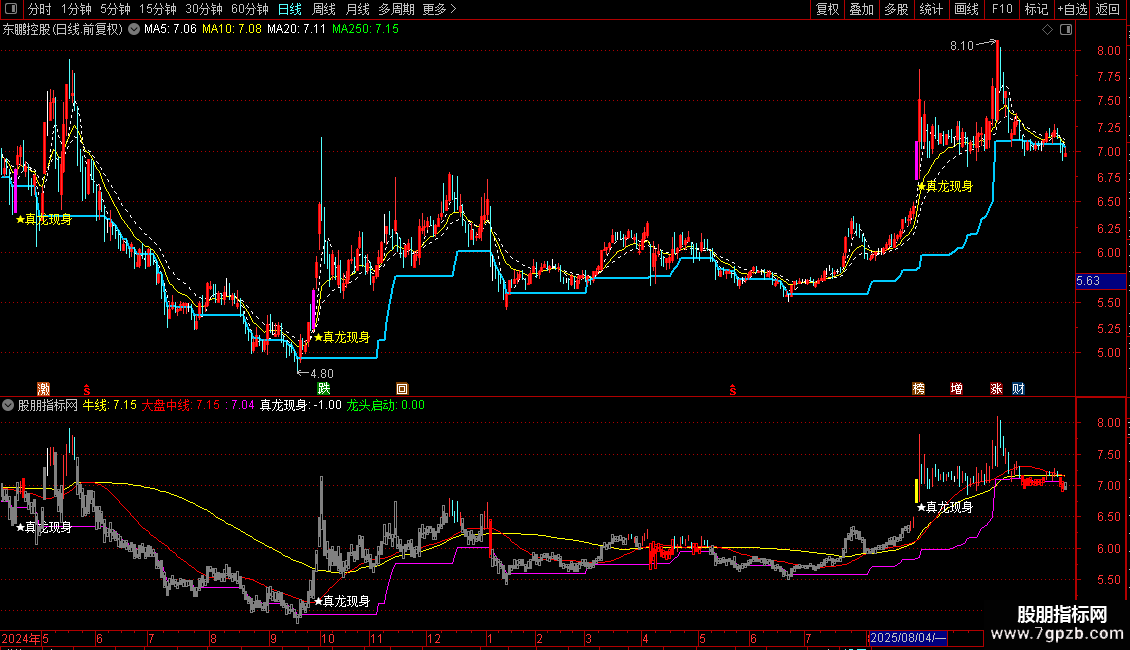1130x650 pixels.
Task: Toggle the left side panel icon
Action: point(11,9)
